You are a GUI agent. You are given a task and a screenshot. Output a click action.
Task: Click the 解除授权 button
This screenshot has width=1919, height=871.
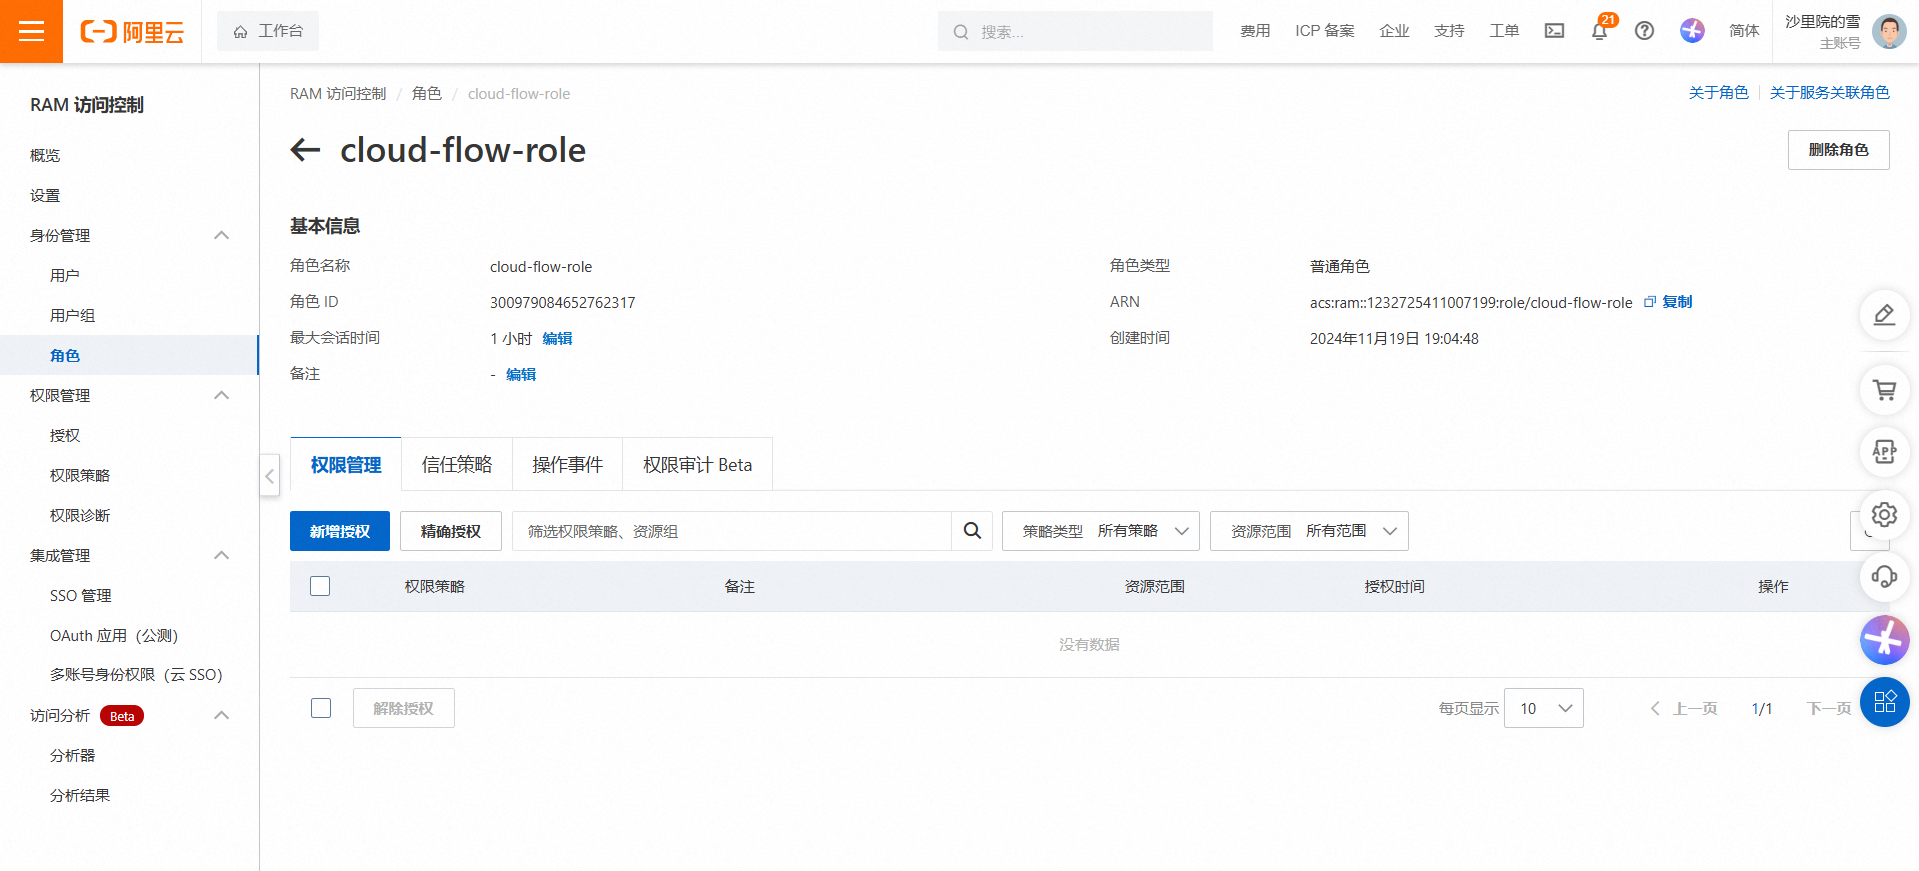click(404, 708)
